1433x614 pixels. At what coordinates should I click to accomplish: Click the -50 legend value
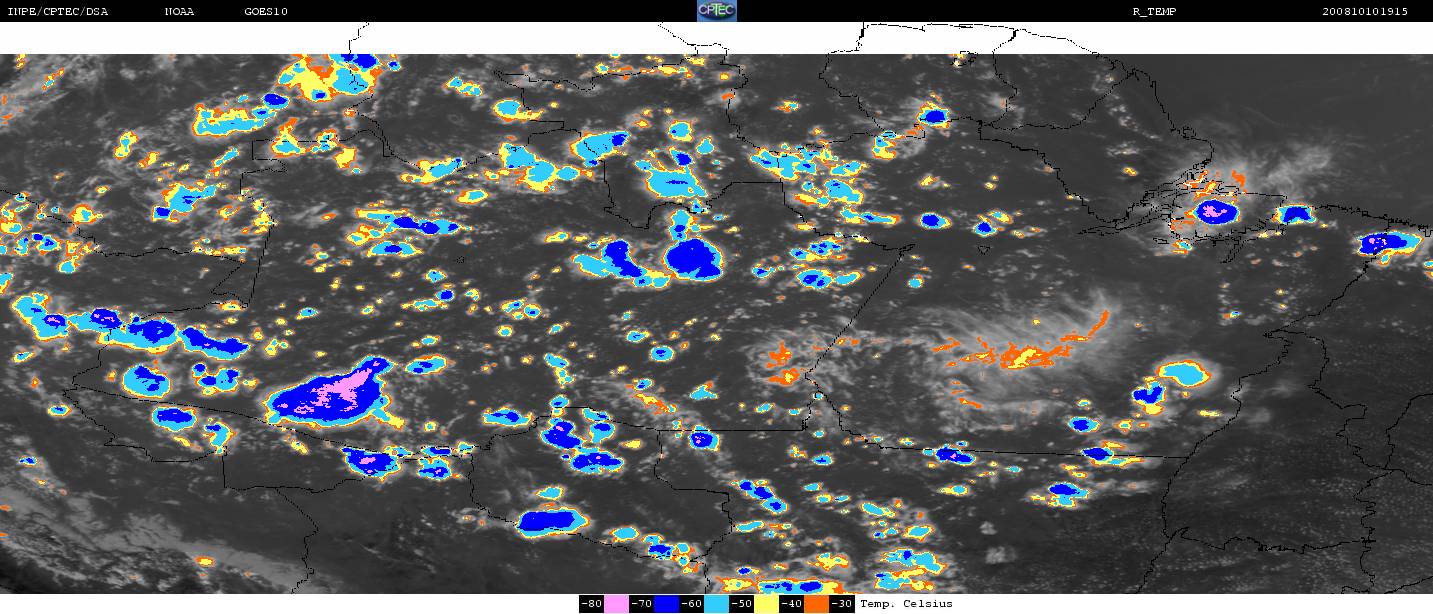pos(741,604)
